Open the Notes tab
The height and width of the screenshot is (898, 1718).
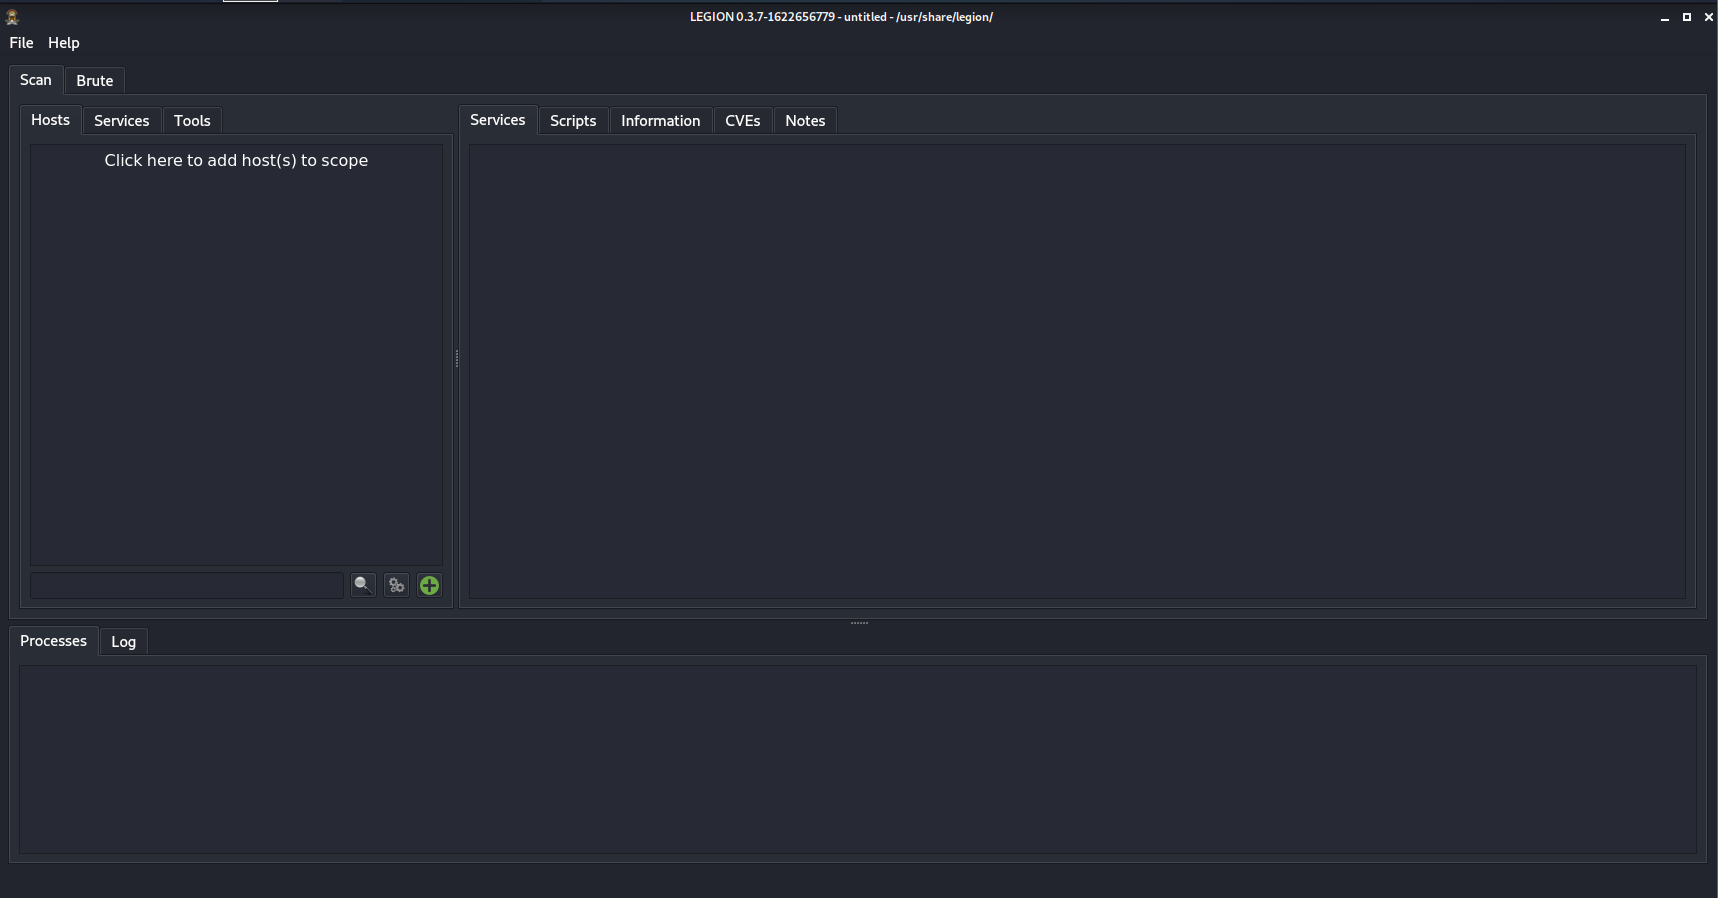[805, 121]
